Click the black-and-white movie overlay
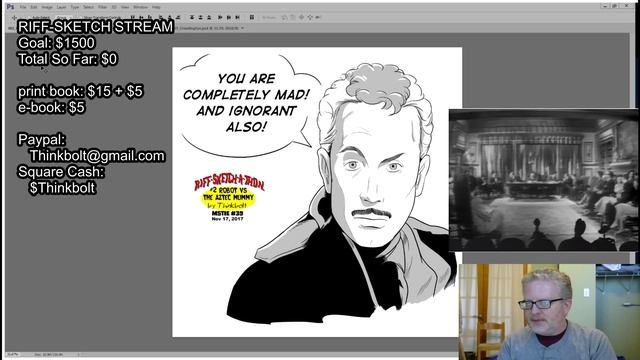The width and height of the screenshot is (640, 360). click(x=543, y=180)
